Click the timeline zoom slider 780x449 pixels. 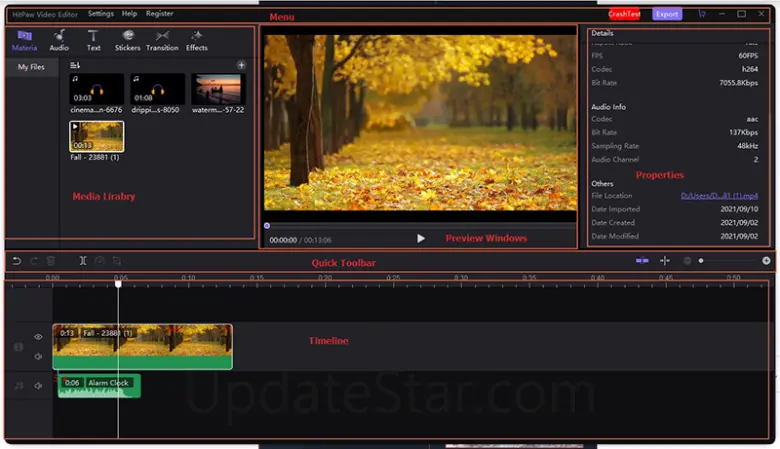click(x=730, y=260)
